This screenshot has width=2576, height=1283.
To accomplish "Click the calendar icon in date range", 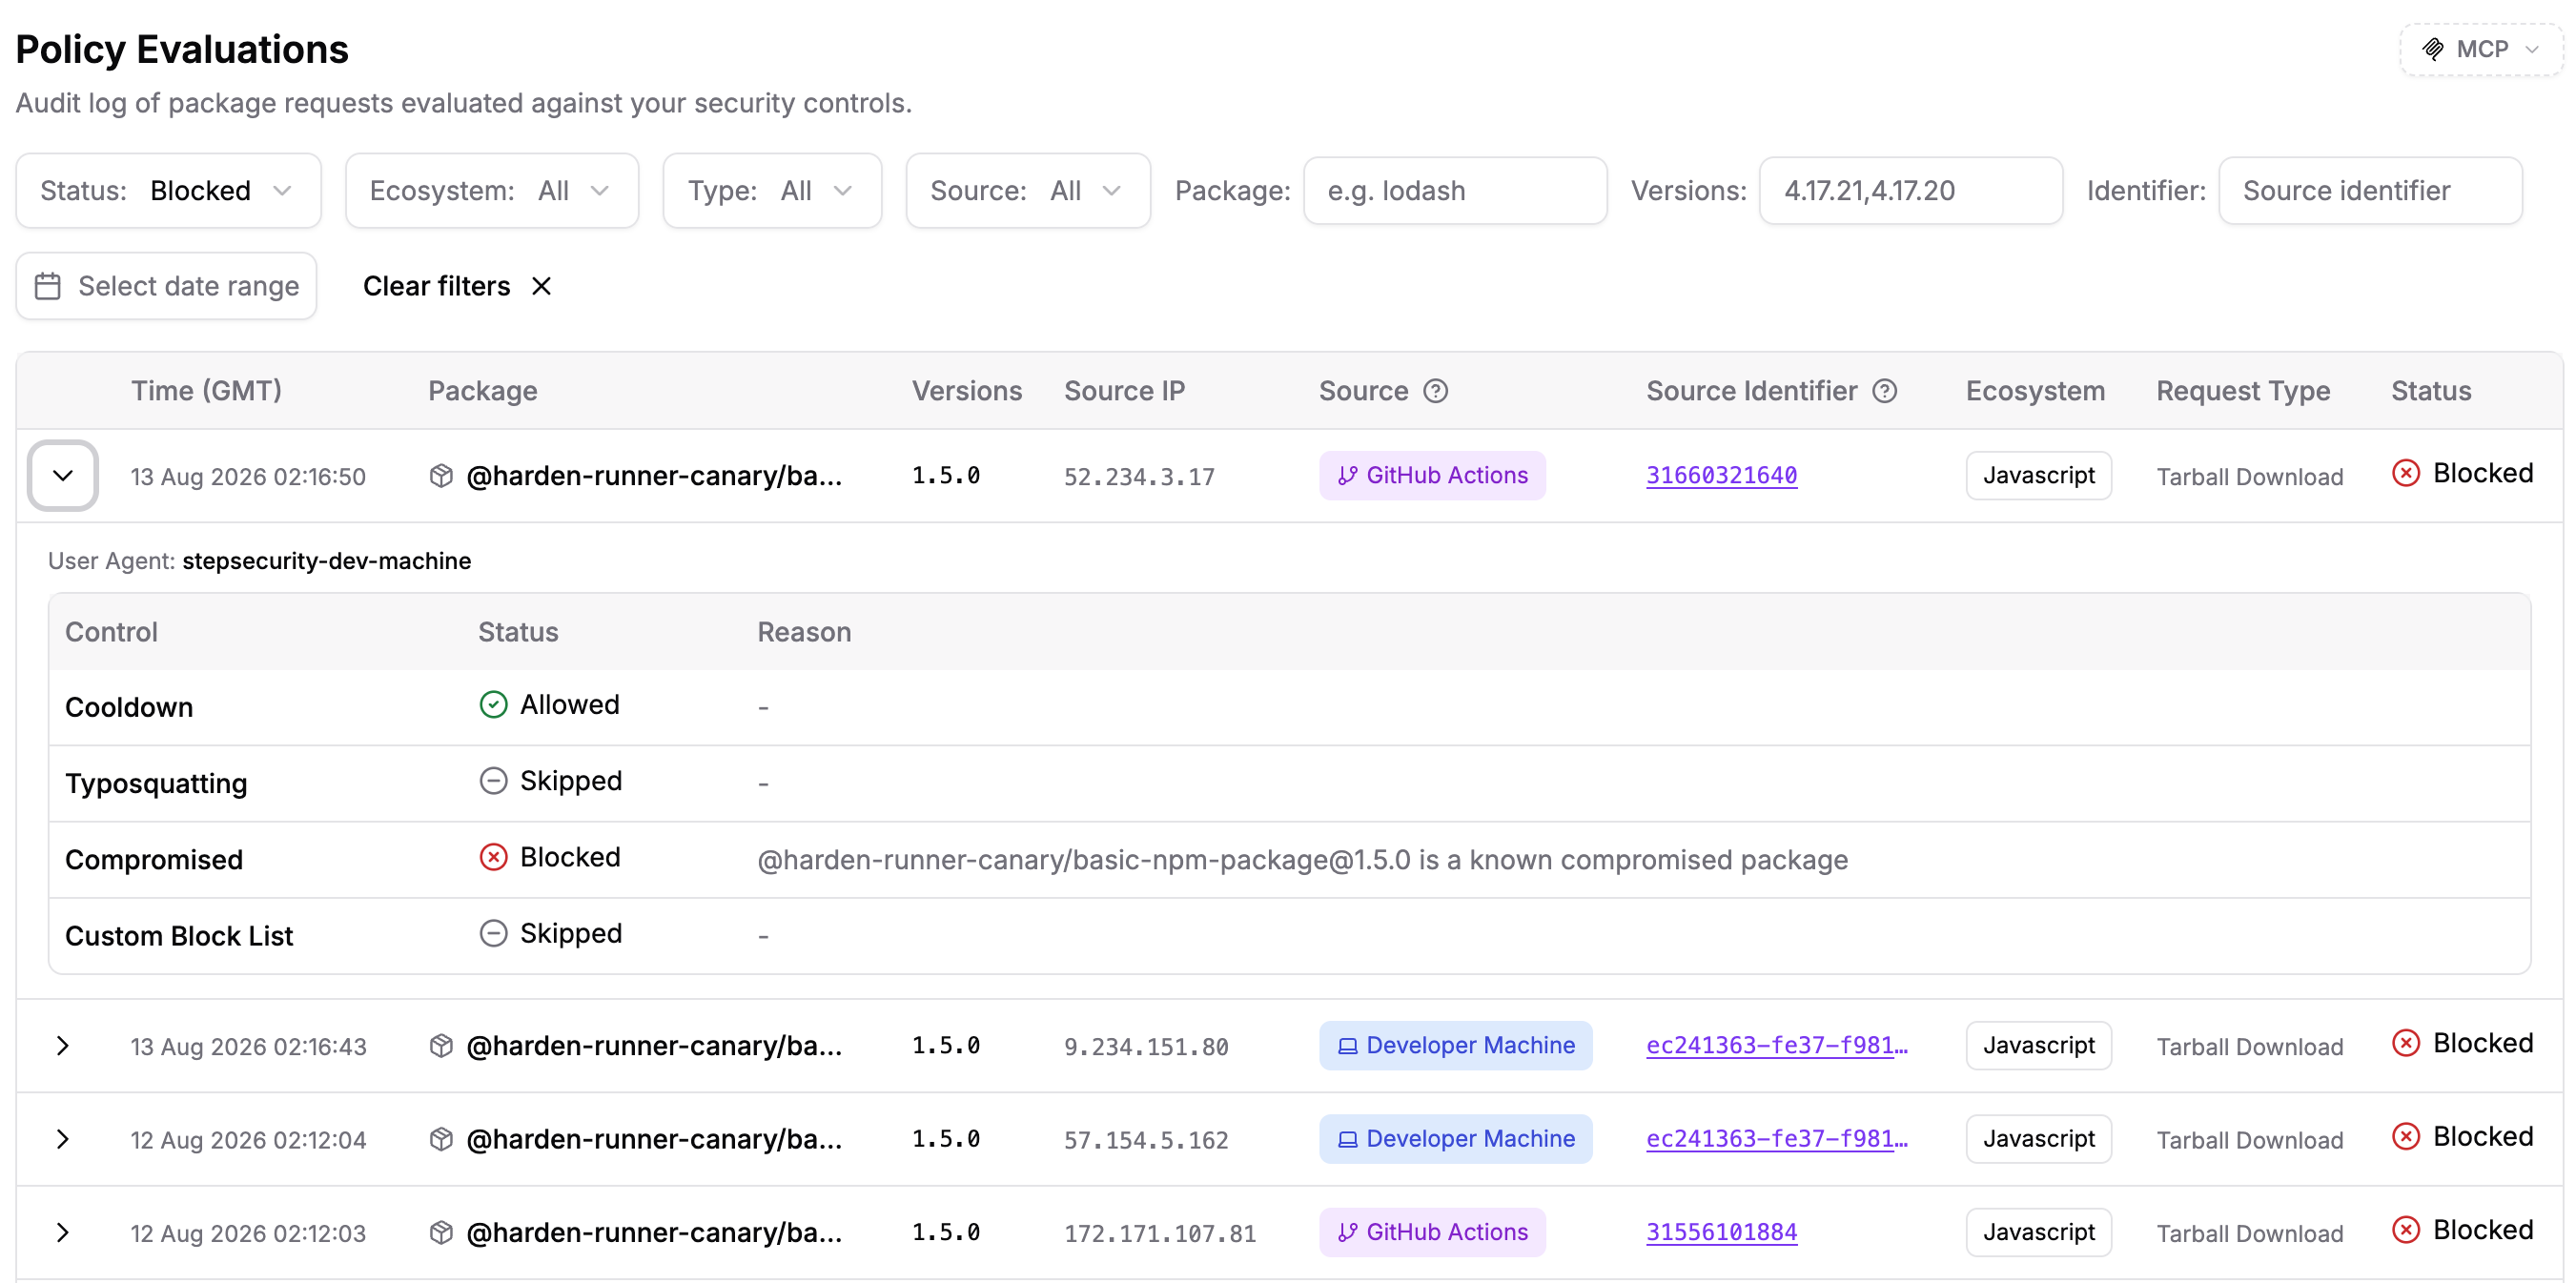I will pos(48,286).
